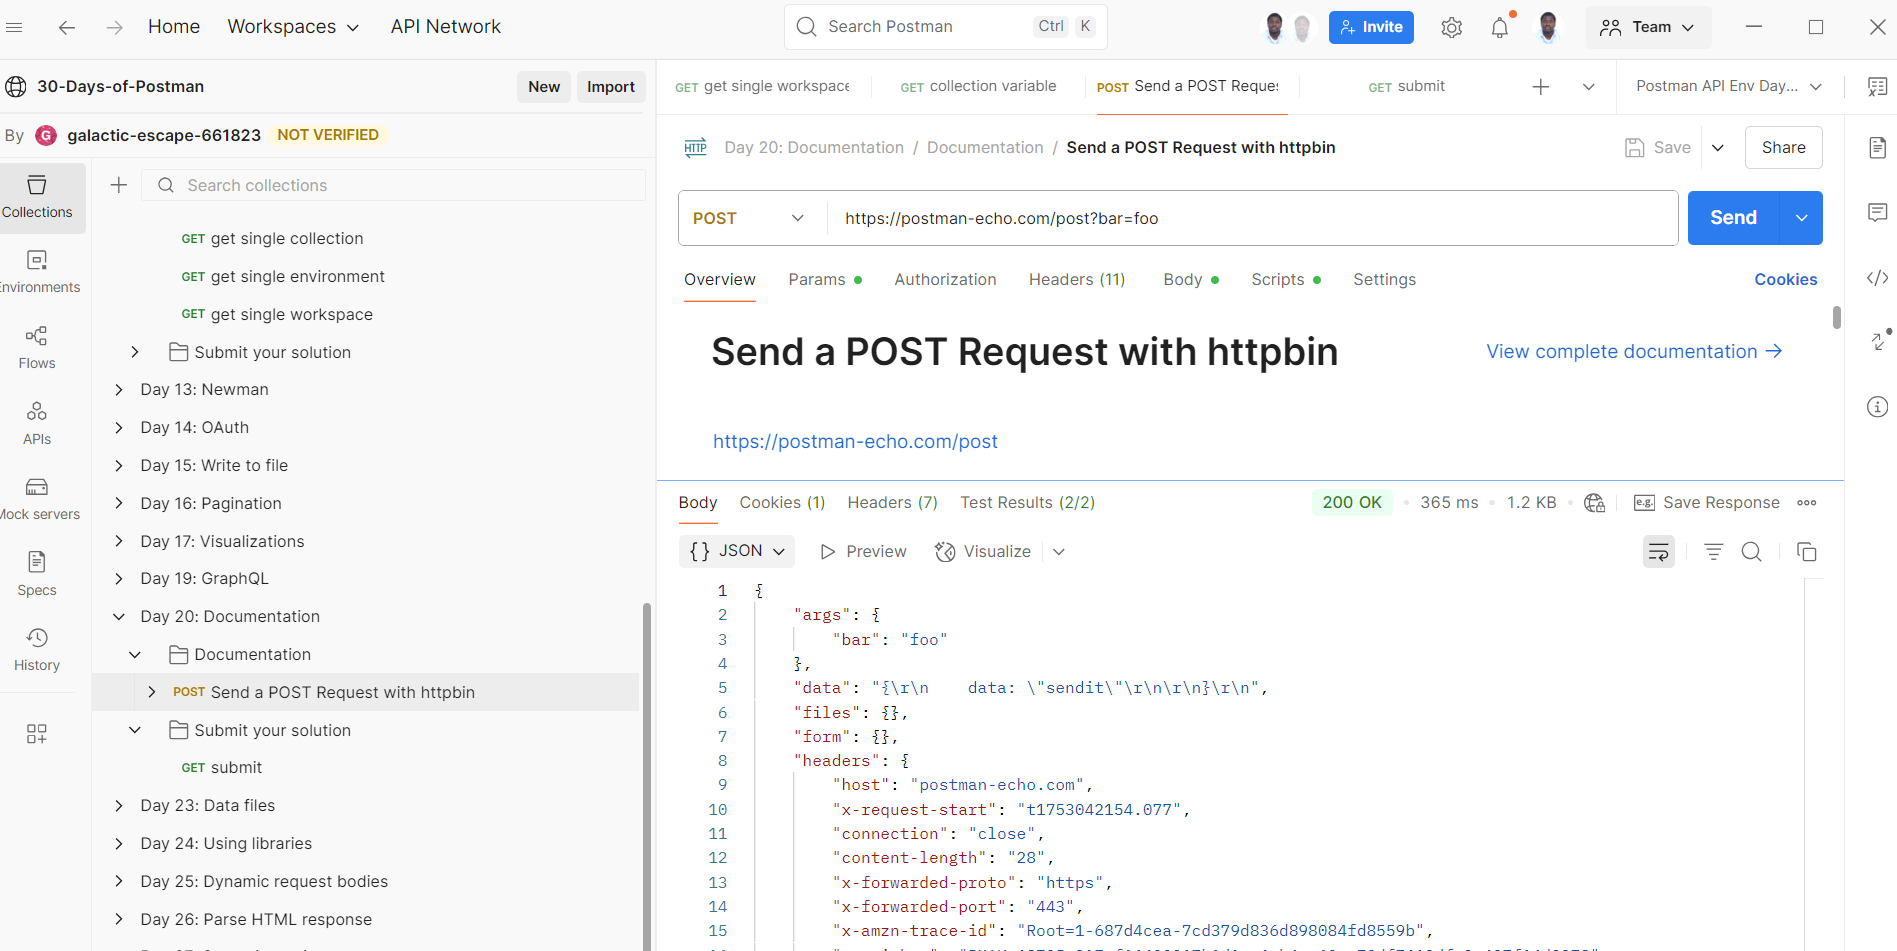Select 'GET collection variable' tab

pos(978,87)
